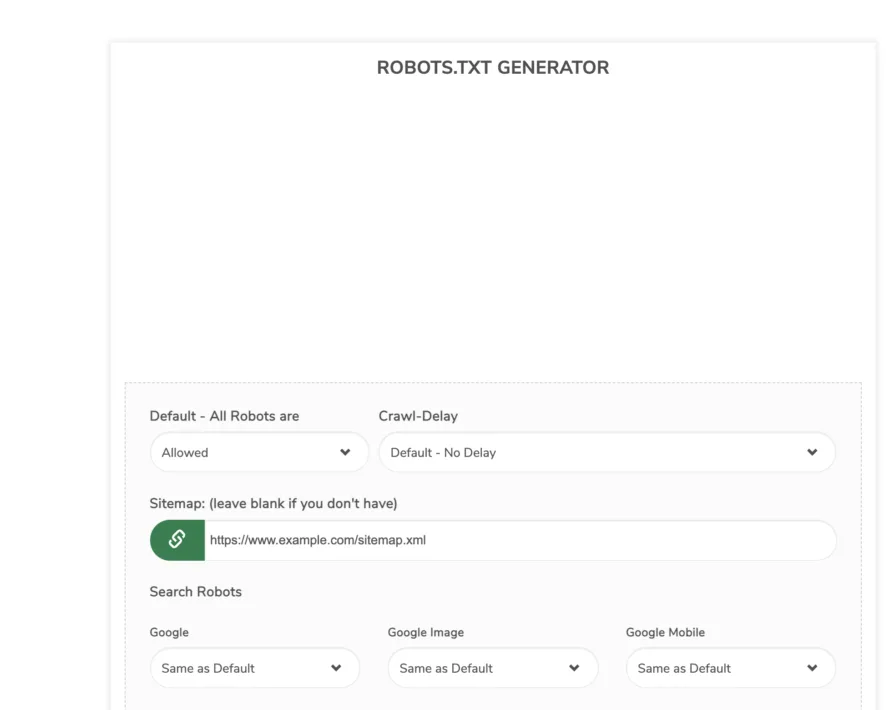Open the "Allowed" dropdown for all robots
The height and width of the screenshot is (710, 890).
coord(258,452)
